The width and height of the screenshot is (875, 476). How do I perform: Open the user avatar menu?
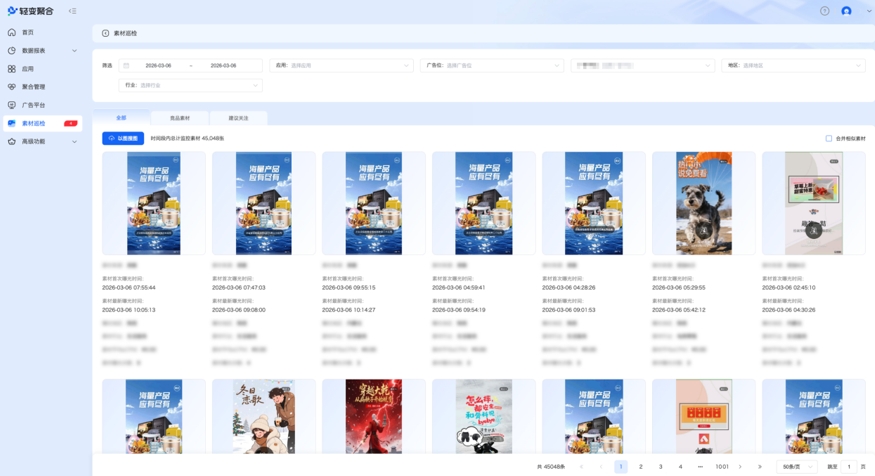tap(846, 11)
